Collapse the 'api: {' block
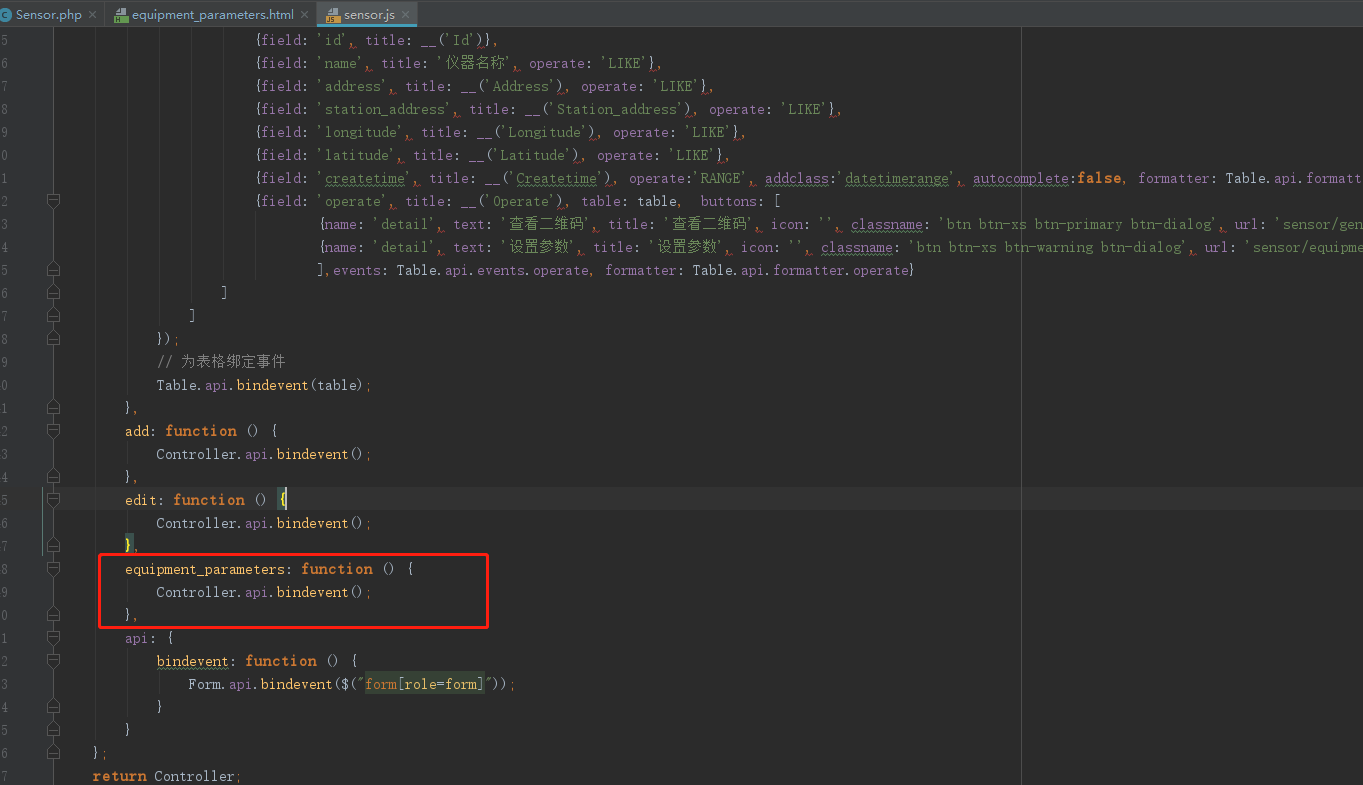This screenshot has height=785, width=1363. coord(53,638)
